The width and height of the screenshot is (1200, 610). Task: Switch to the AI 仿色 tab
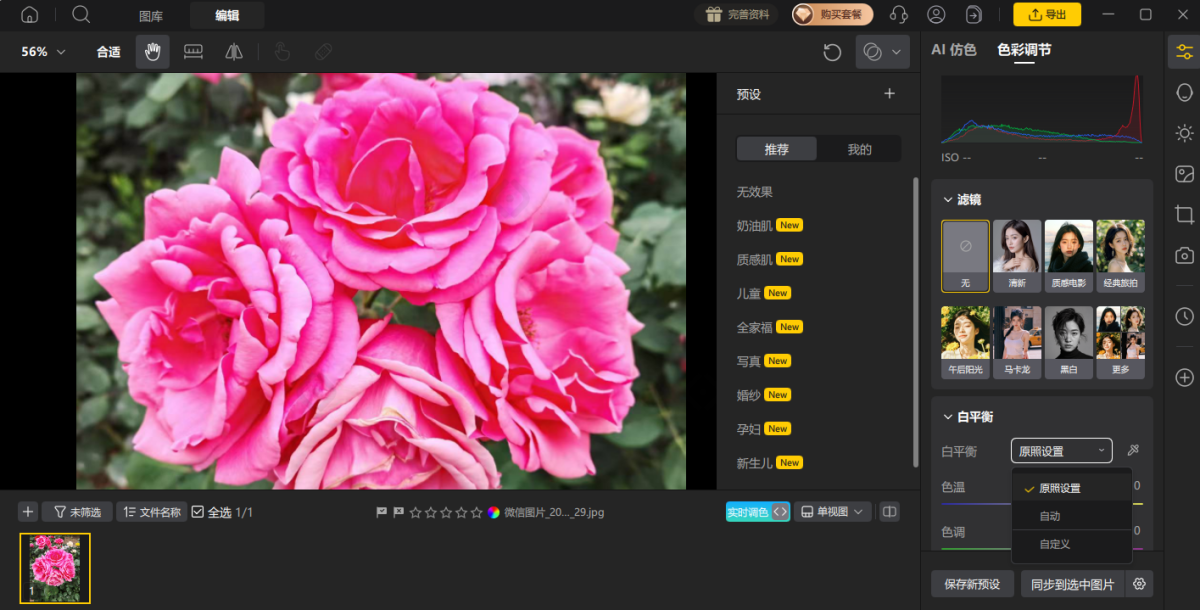click(x=954, y=50)
